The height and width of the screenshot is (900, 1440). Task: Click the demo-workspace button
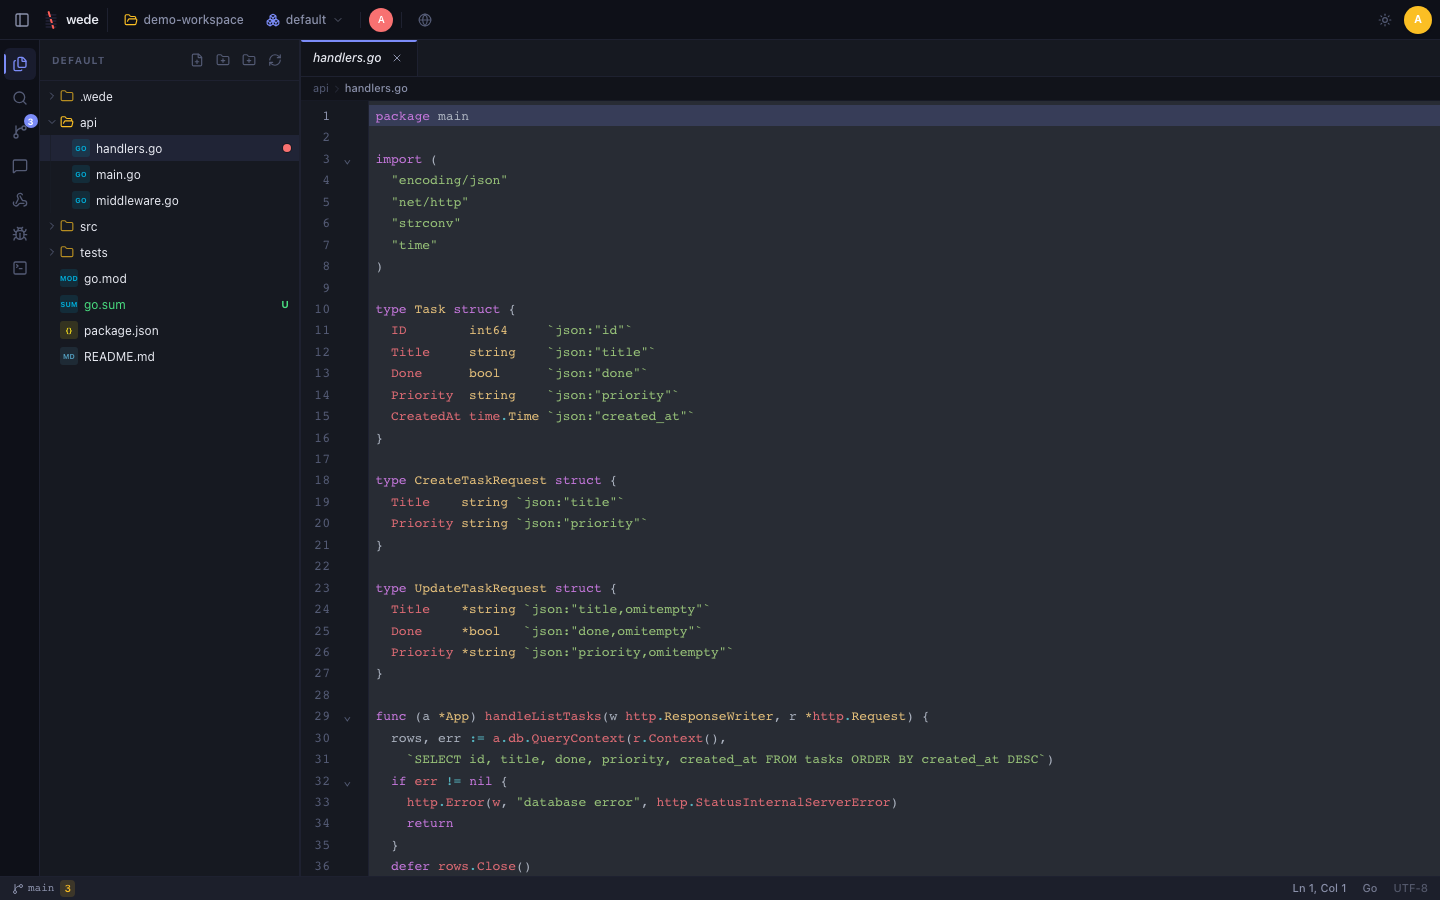point(184,20)
